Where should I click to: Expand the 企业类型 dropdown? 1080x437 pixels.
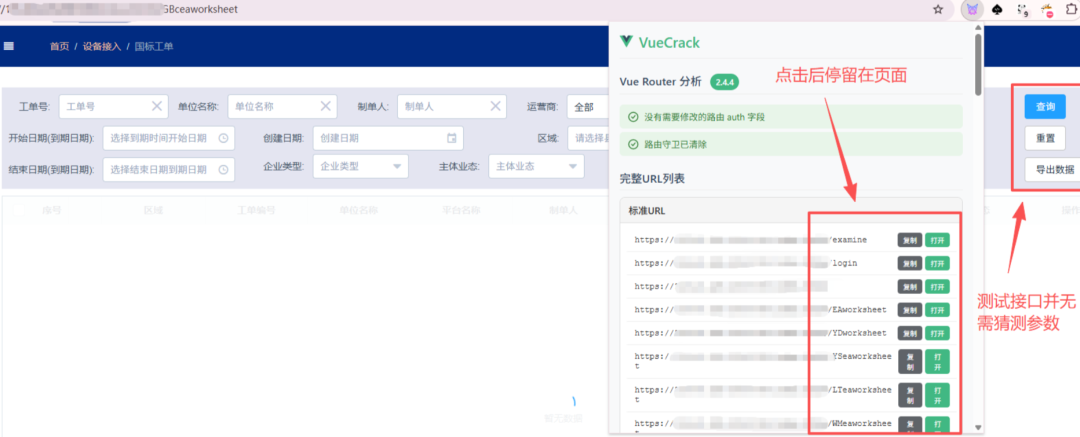[360, 166]
